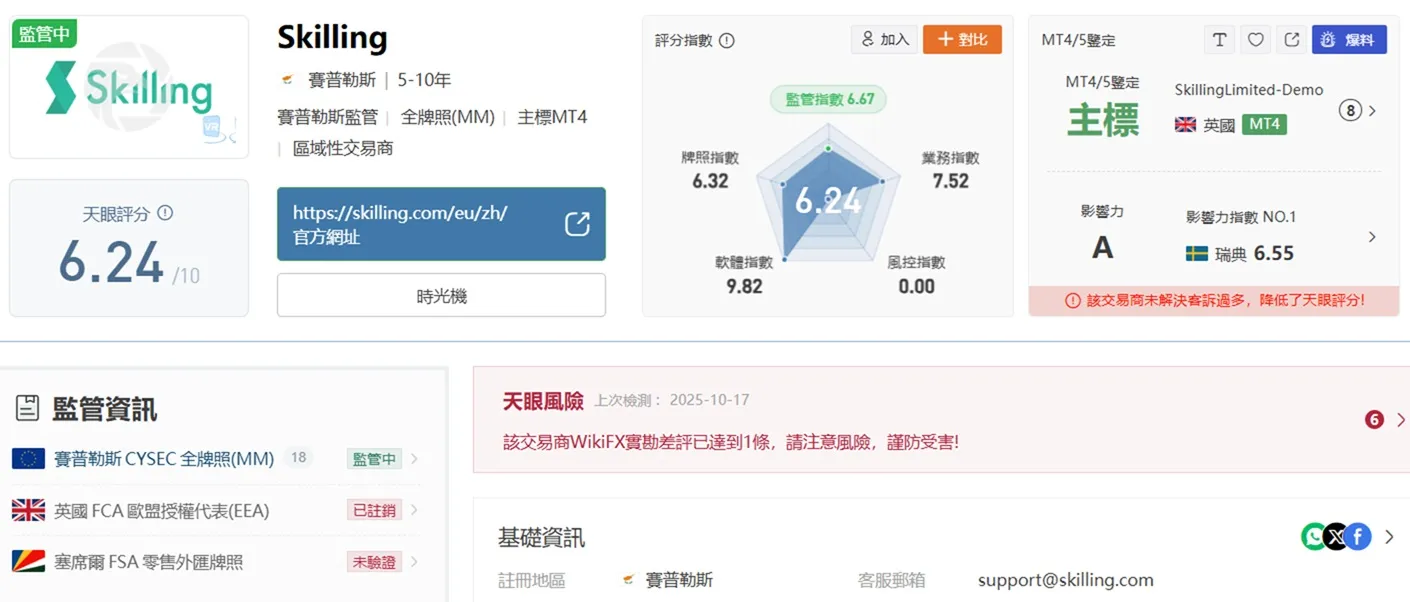Click the radar chart center score
Viewport: 1410px width, 602px height.
(828, 202)
